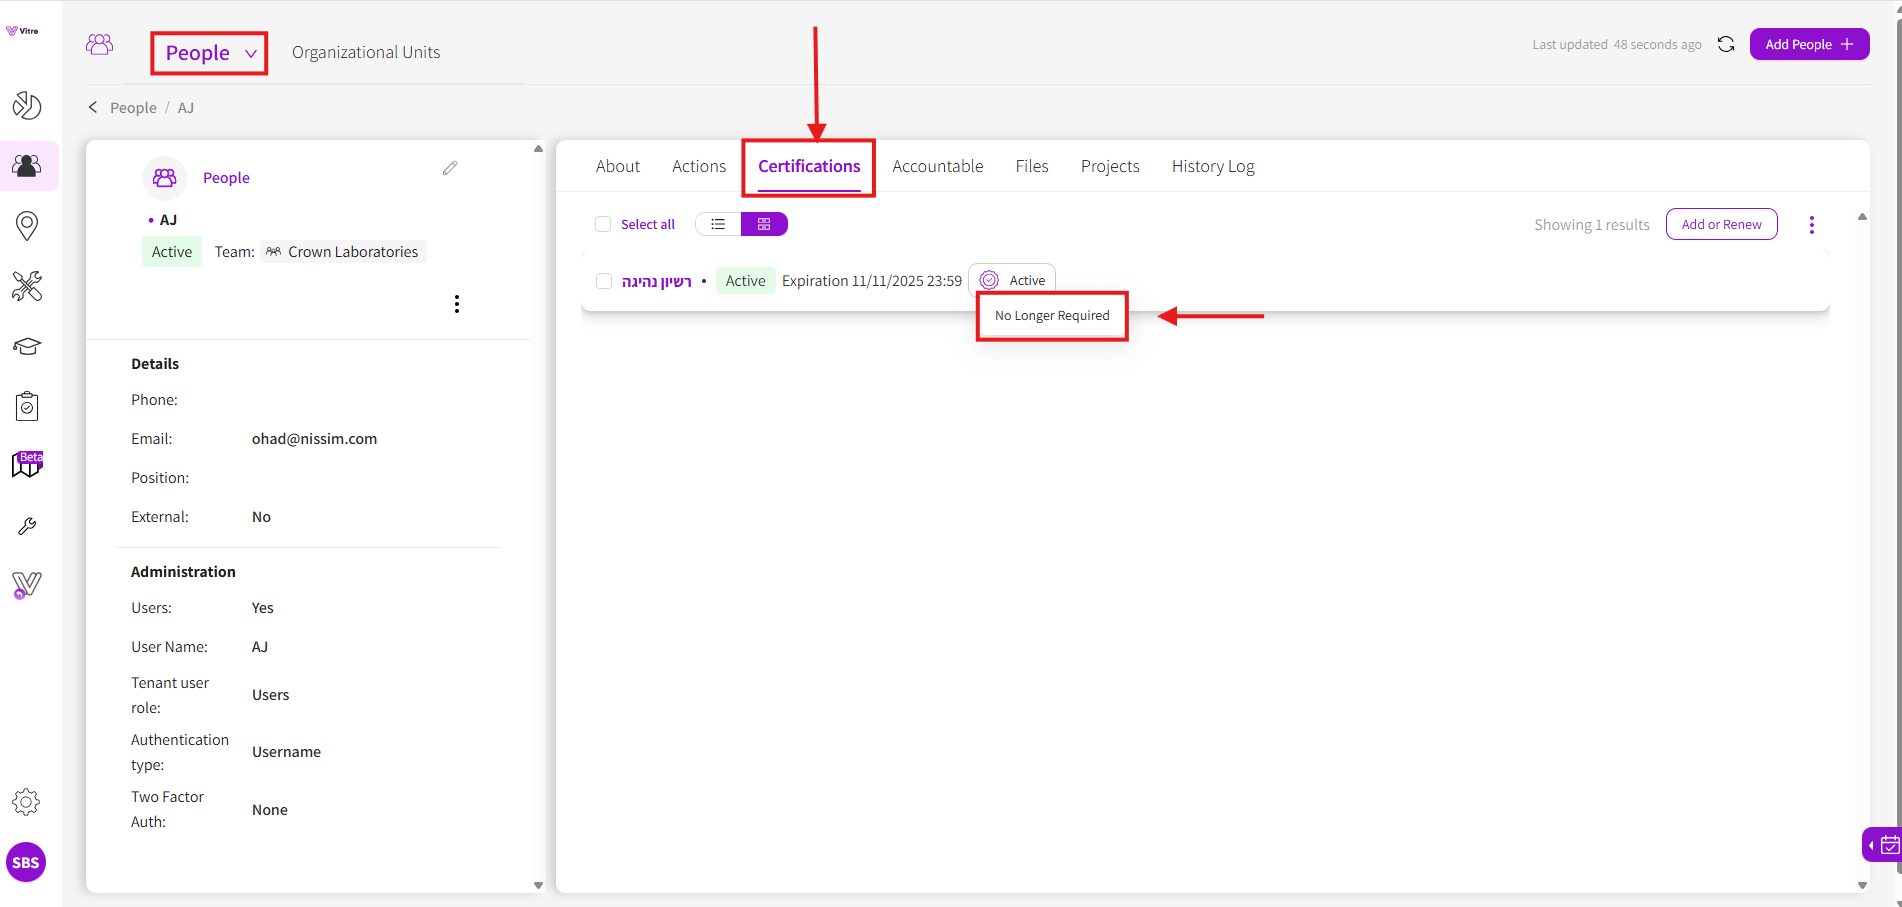1902x907 pixels.
Task: Open the calendar widget at right edge
Action: [1884, 845]
